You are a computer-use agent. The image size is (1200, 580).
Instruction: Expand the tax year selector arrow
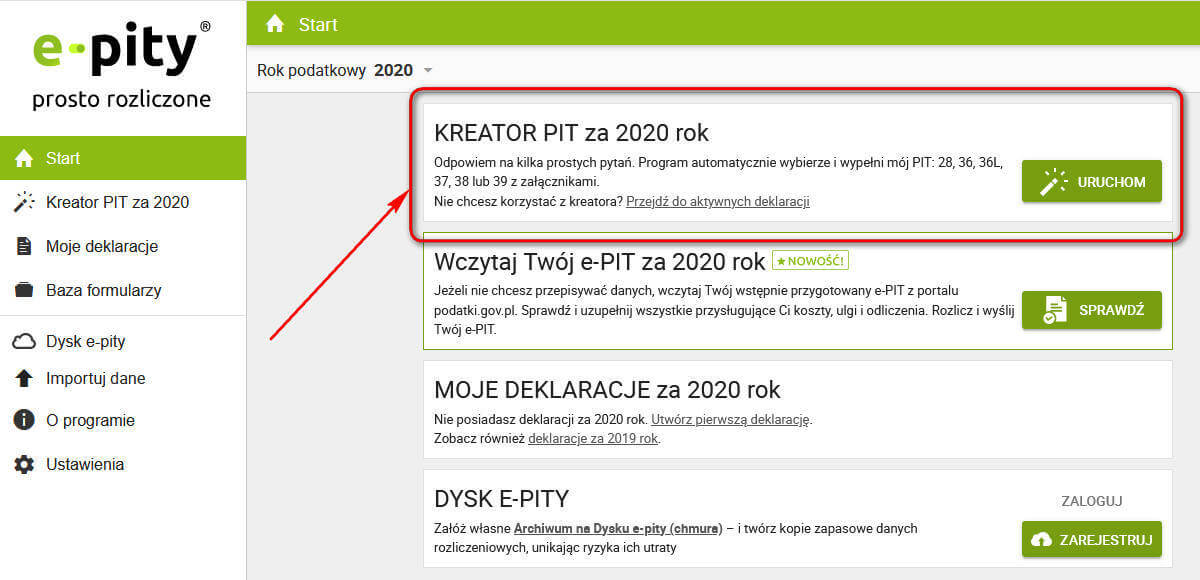click(x=427, y=70)
